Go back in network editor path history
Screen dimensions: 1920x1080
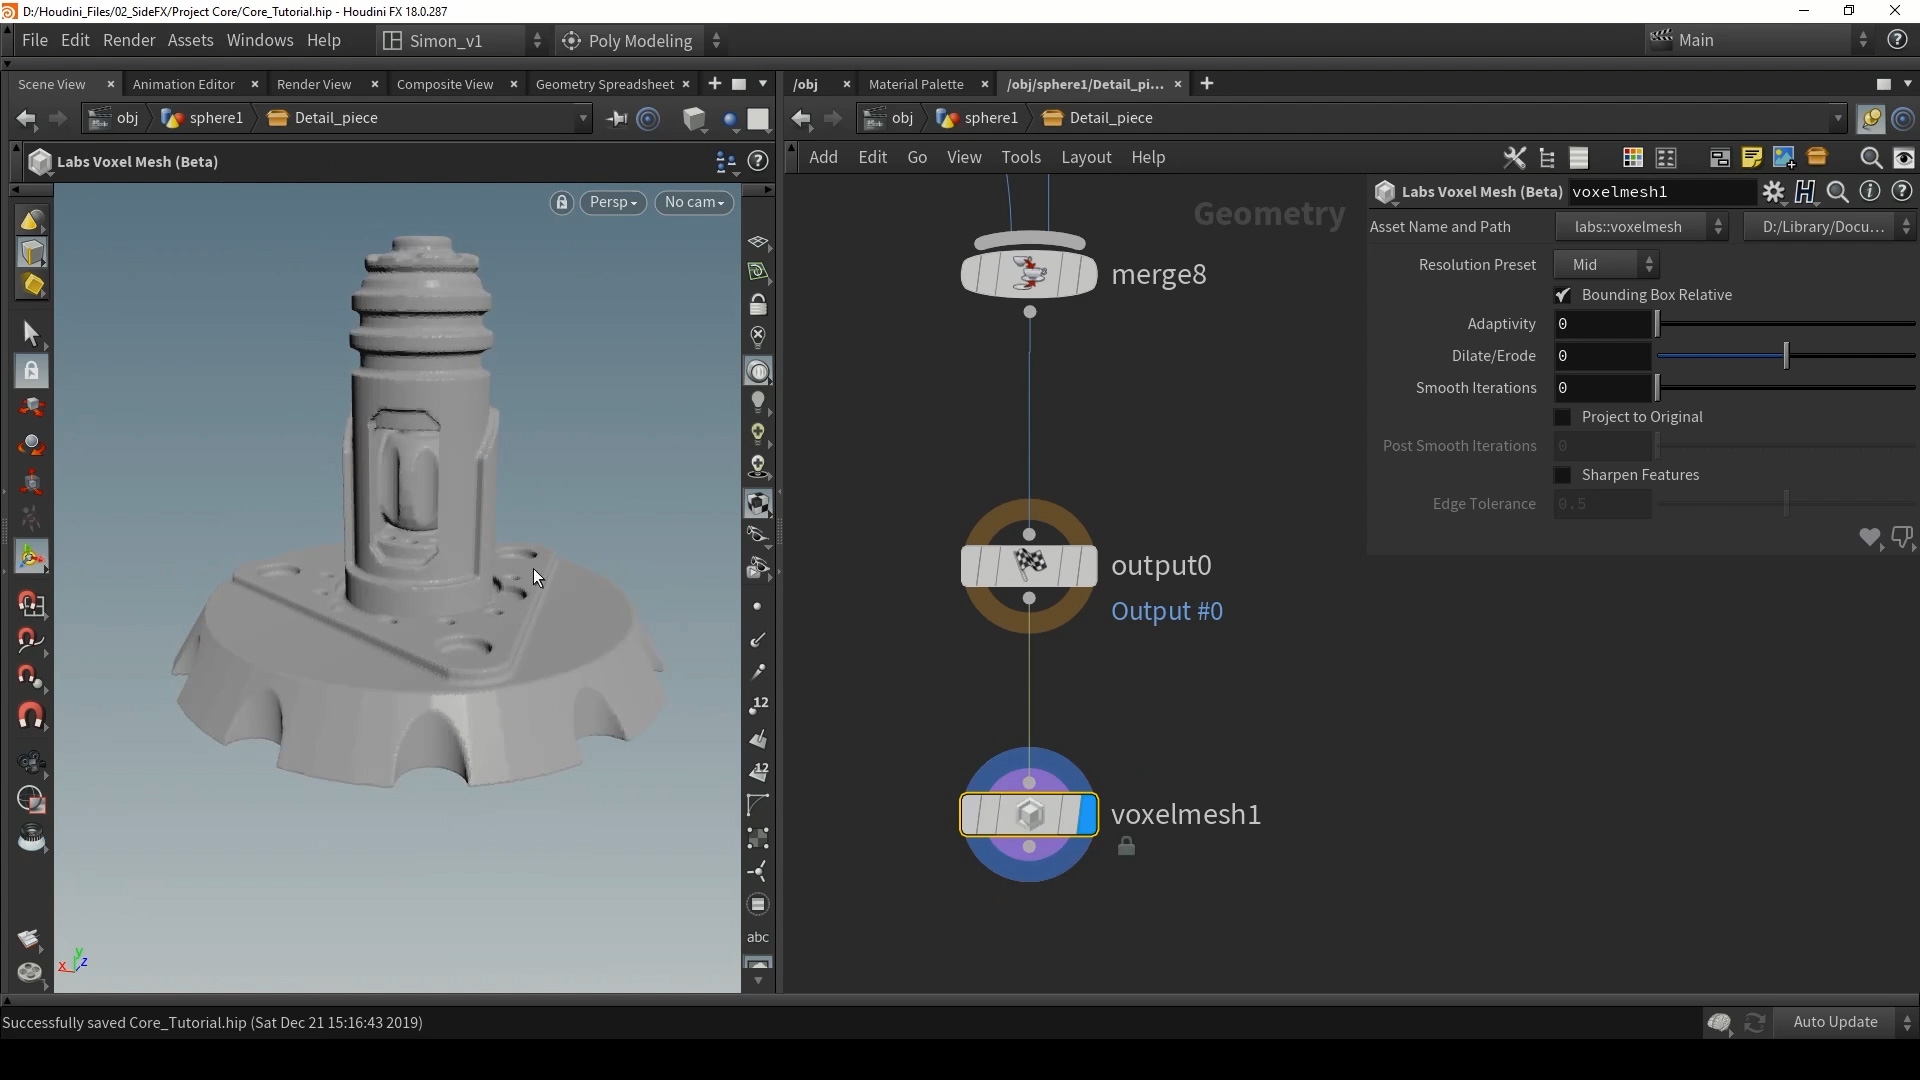[x=802, y=119]
